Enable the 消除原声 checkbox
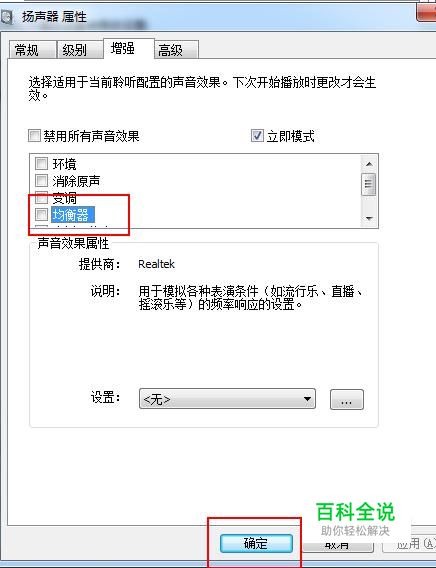This screenshot has width=436, height=568. point(41,180)
